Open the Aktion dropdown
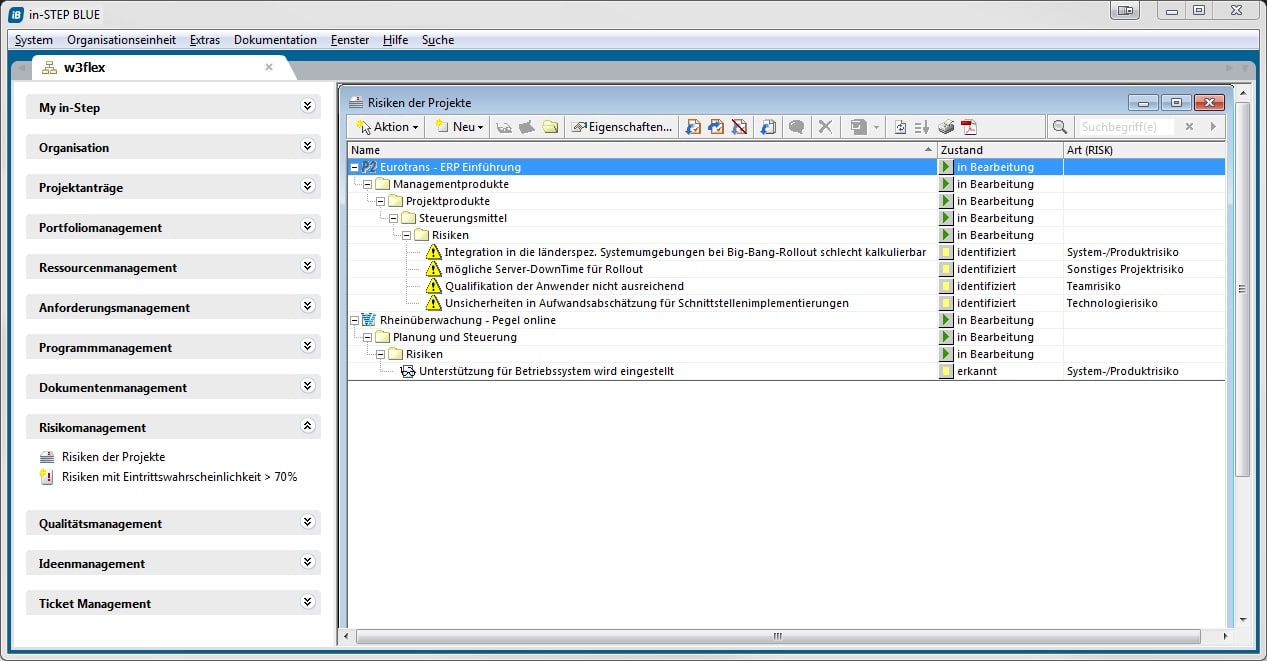Screen dimensions: 1267x661 (x=388, y=127)
